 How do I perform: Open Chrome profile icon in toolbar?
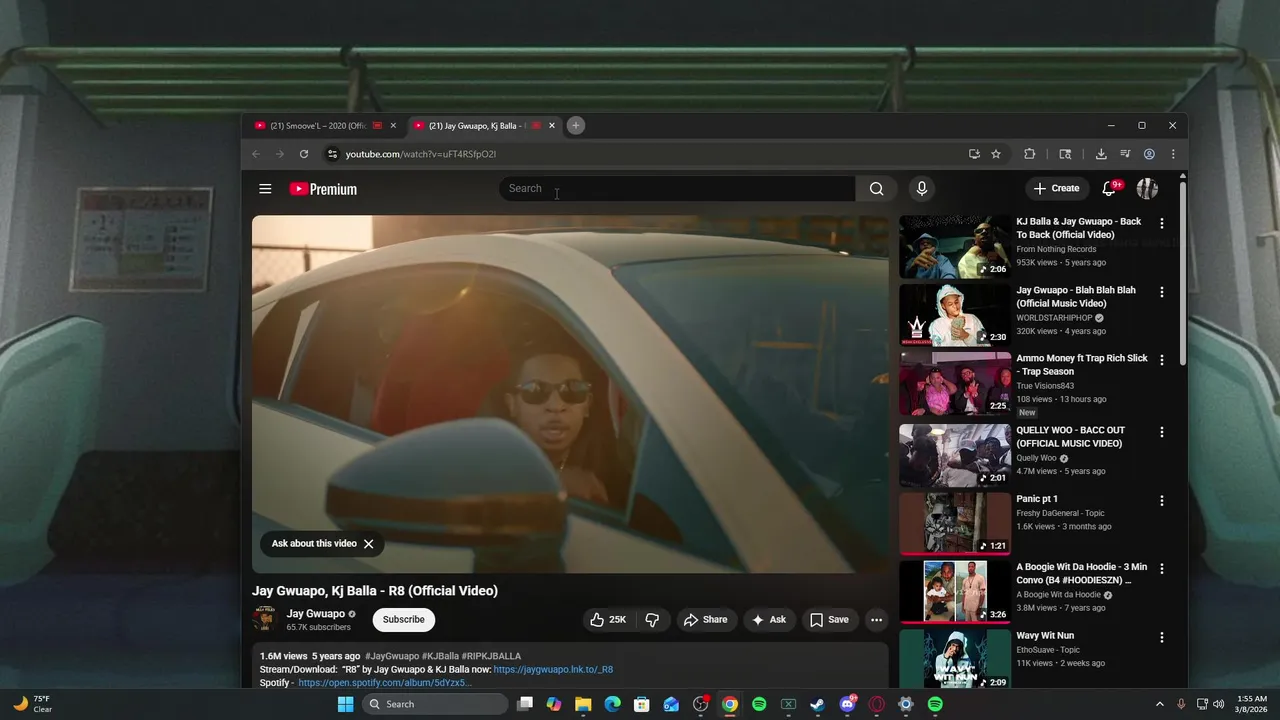point(1149,154)
